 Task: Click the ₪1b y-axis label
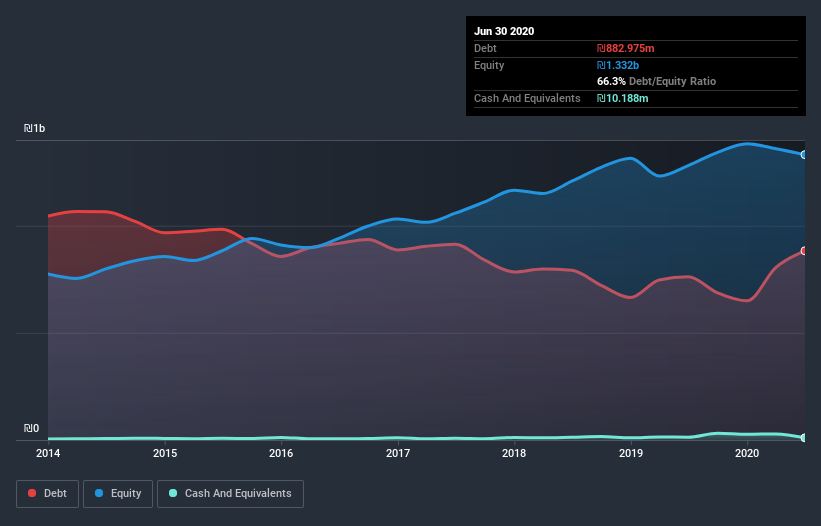[x=35, y=128]
